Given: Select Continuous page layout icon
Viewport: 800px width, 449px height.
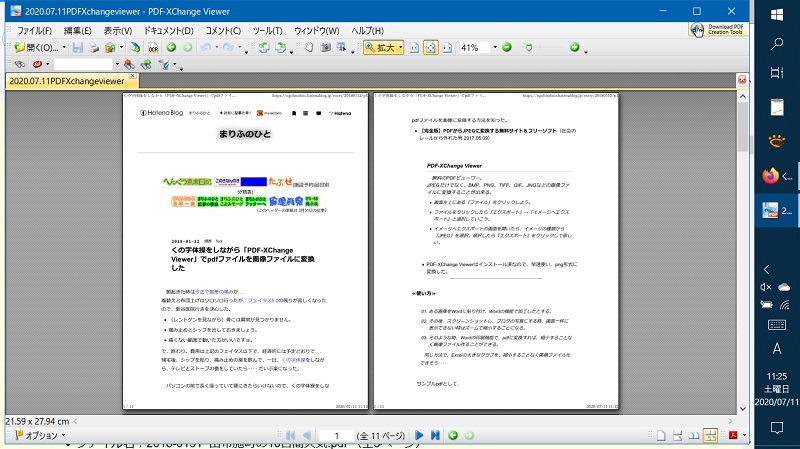Looking at the screenshot, I should click(x=678, y=435).
